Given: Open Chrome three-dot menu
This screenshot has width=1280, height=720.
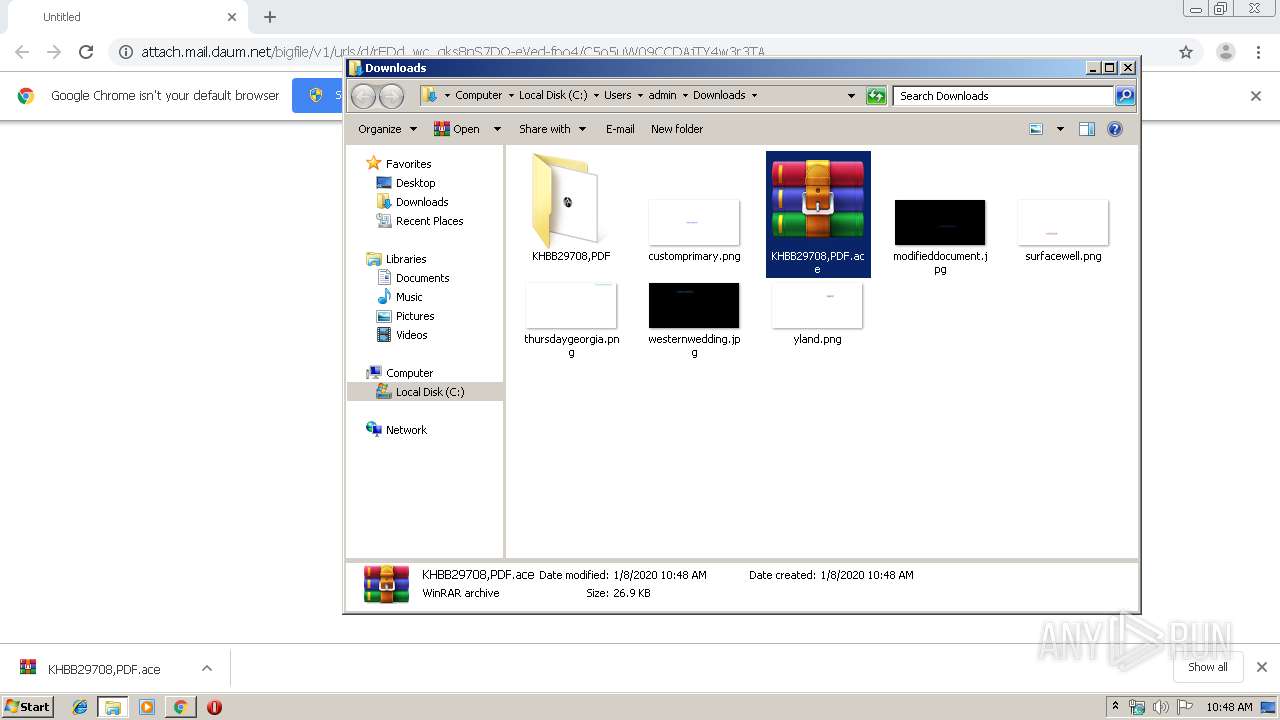Looking at the screenshot, I should click(1259, 52).
